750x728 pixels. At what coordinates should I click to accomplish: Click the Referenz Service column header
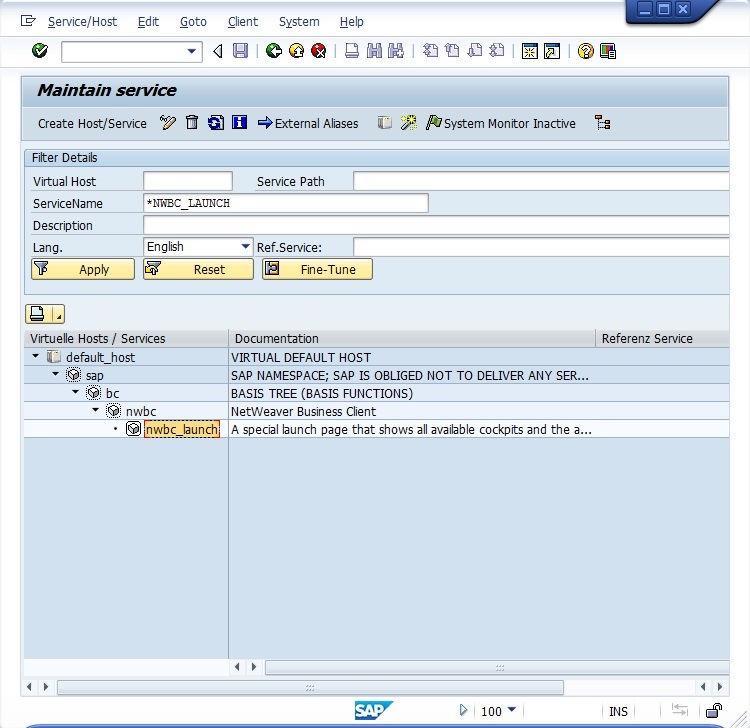tap(662, 339)
